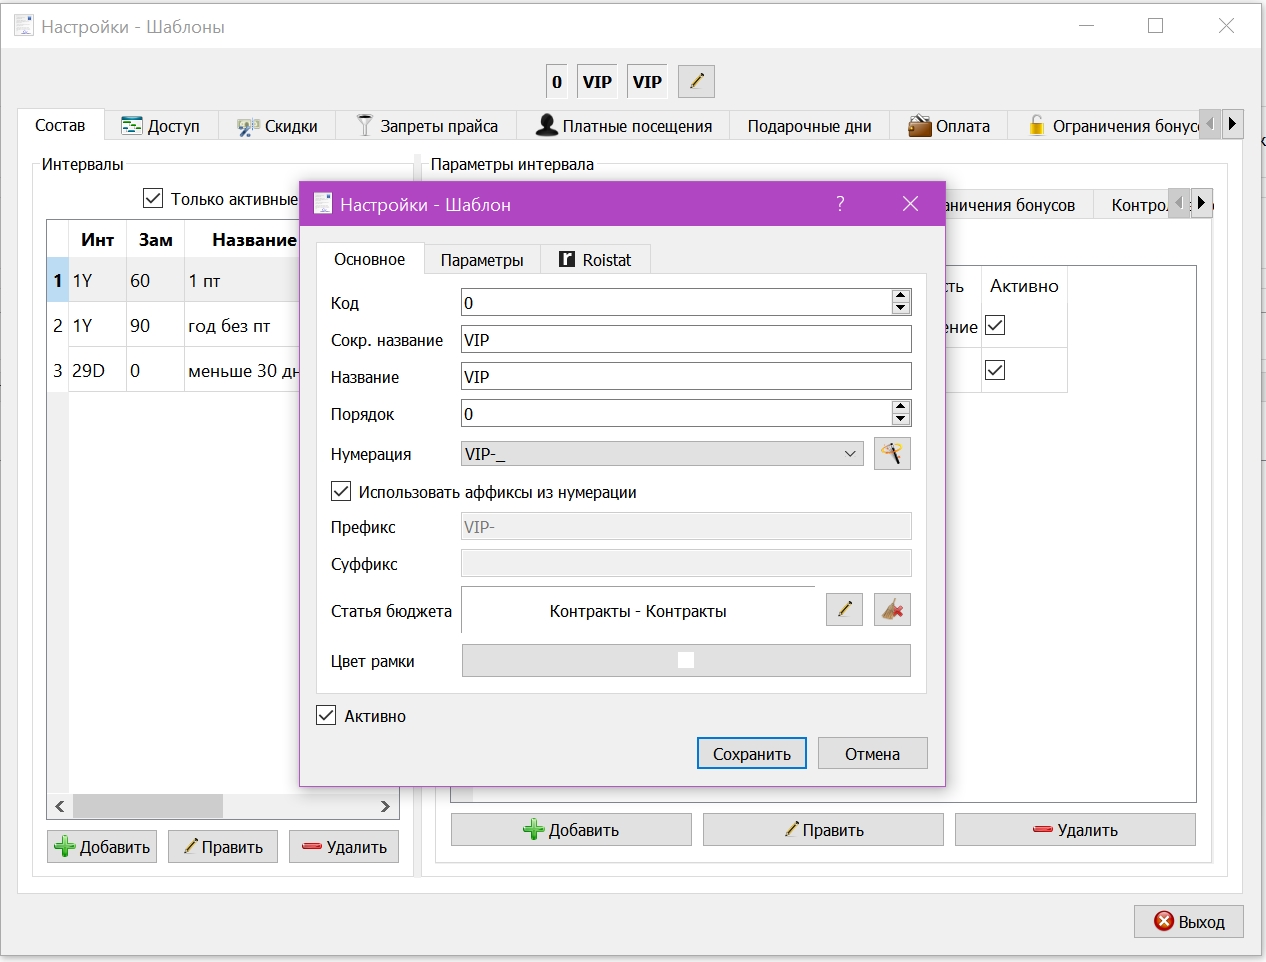Viewport: 1266px width, 962px height.
Task: Open numbering settings wrench icon
Action: tap(892, 453)
